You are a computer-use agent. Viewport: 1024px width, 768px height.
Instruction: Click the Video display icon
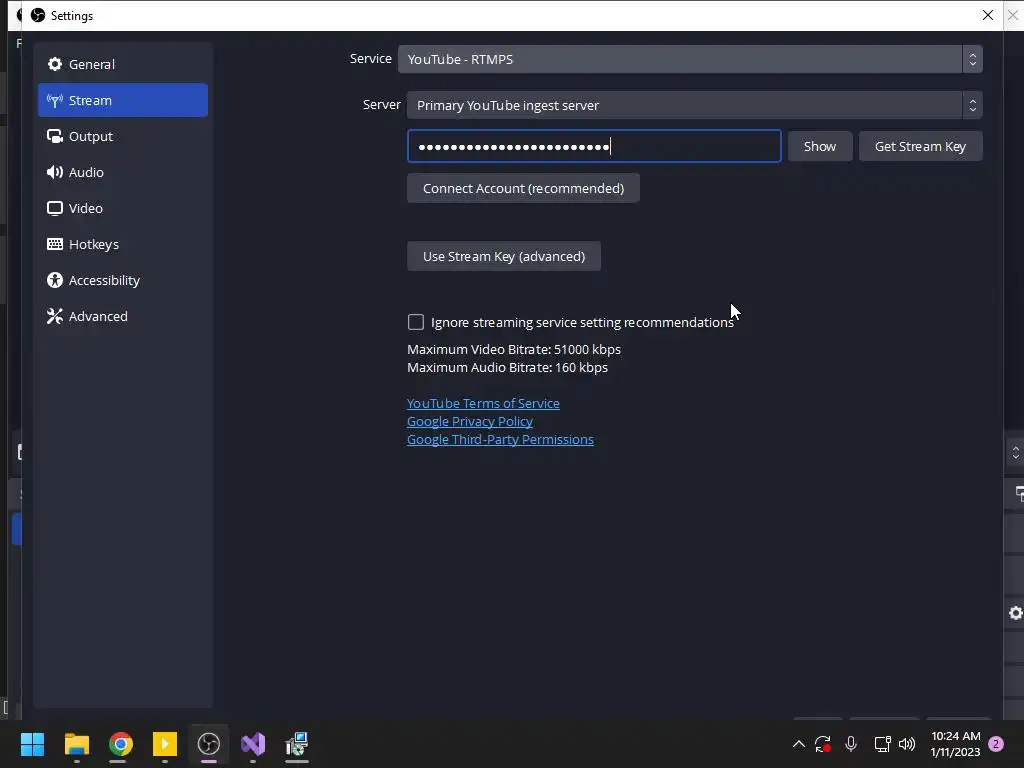pos(55,208)
